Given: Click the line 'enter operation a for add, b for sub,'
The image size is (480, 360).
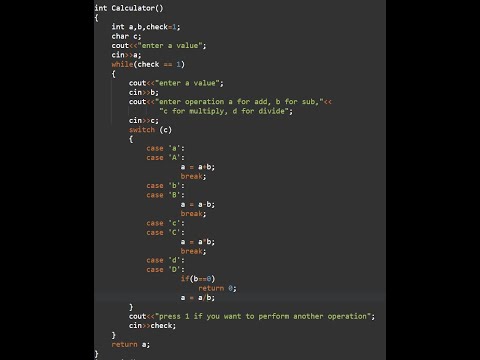Looking at the screenshot, I should coord(230,101).
